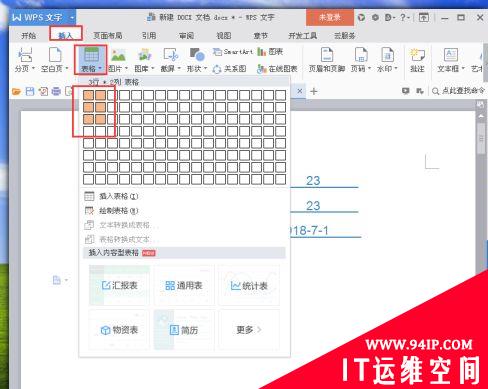Open the 文本框 text box tool
Image resolution: width=488 pixels, height=389 pixels.
click(451, 55)
